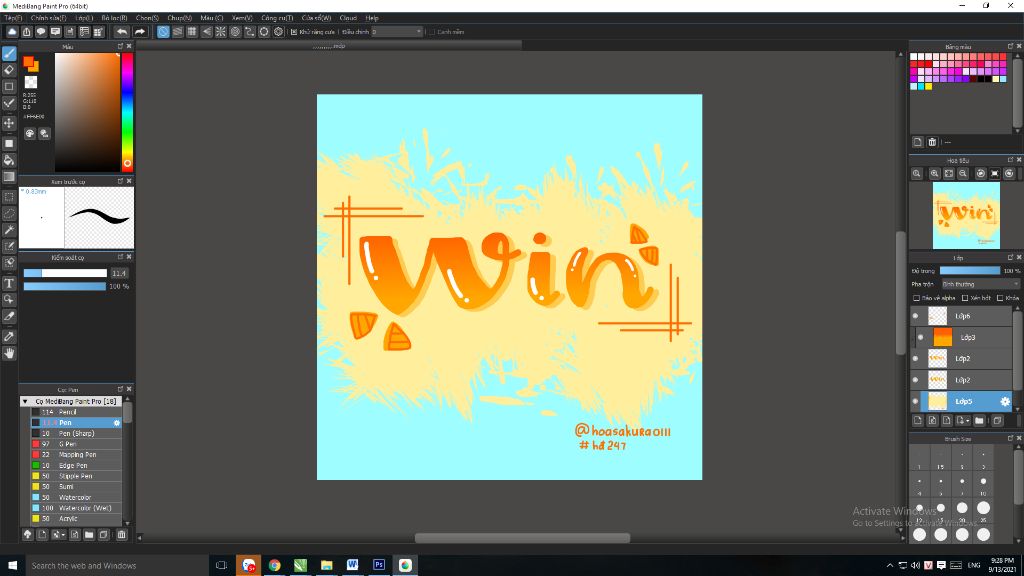The image size is (1024, 576).
Task: Click the Undo arrow in toolbar
Action: [x=122, y=31]
